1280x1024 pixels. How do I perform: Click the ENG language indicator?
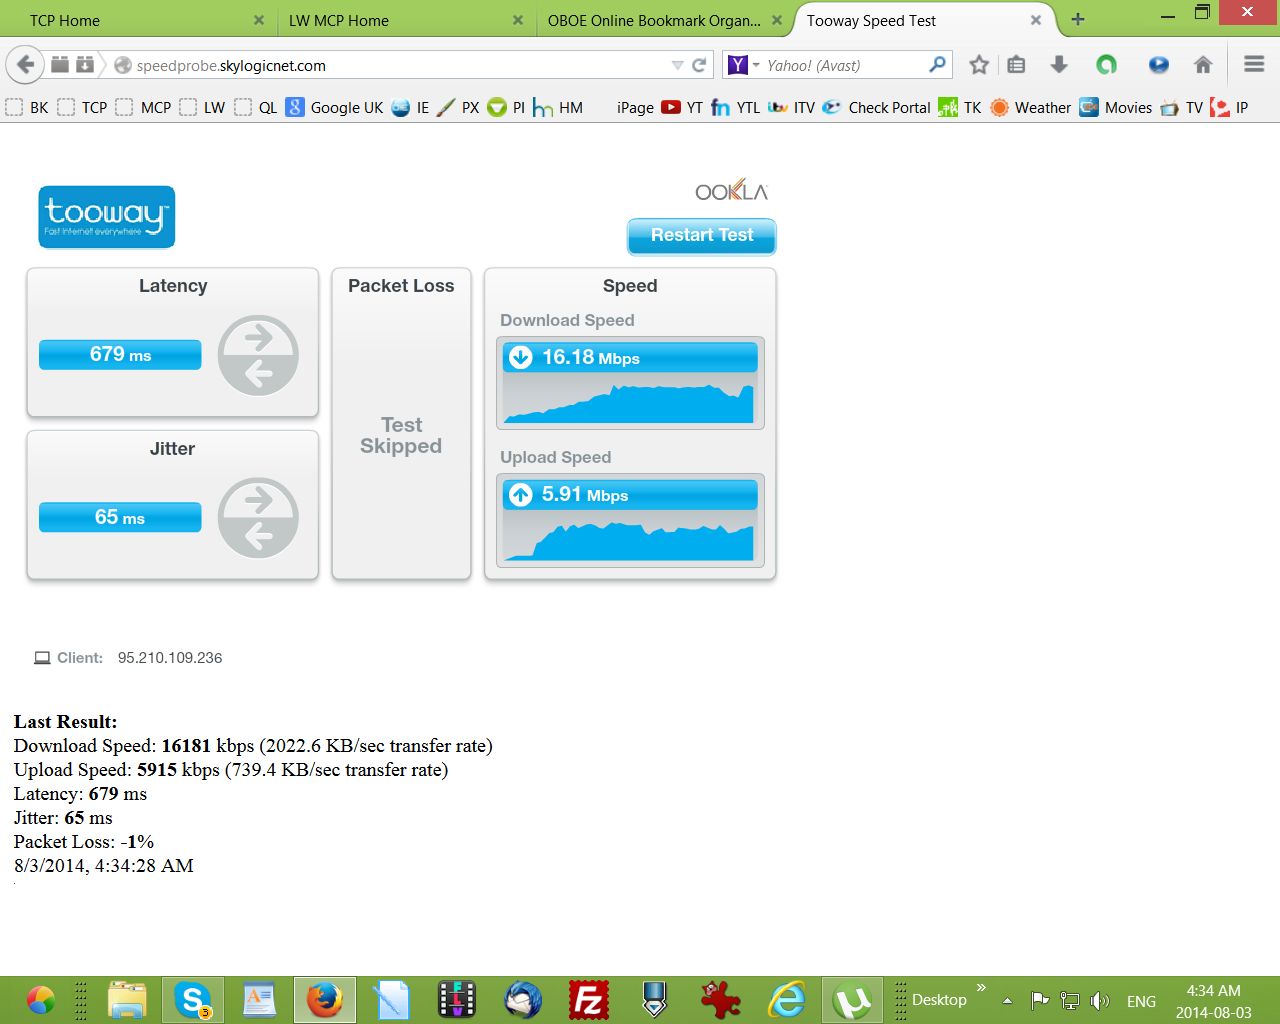pyautogui.click(x=1141, y=1001)
